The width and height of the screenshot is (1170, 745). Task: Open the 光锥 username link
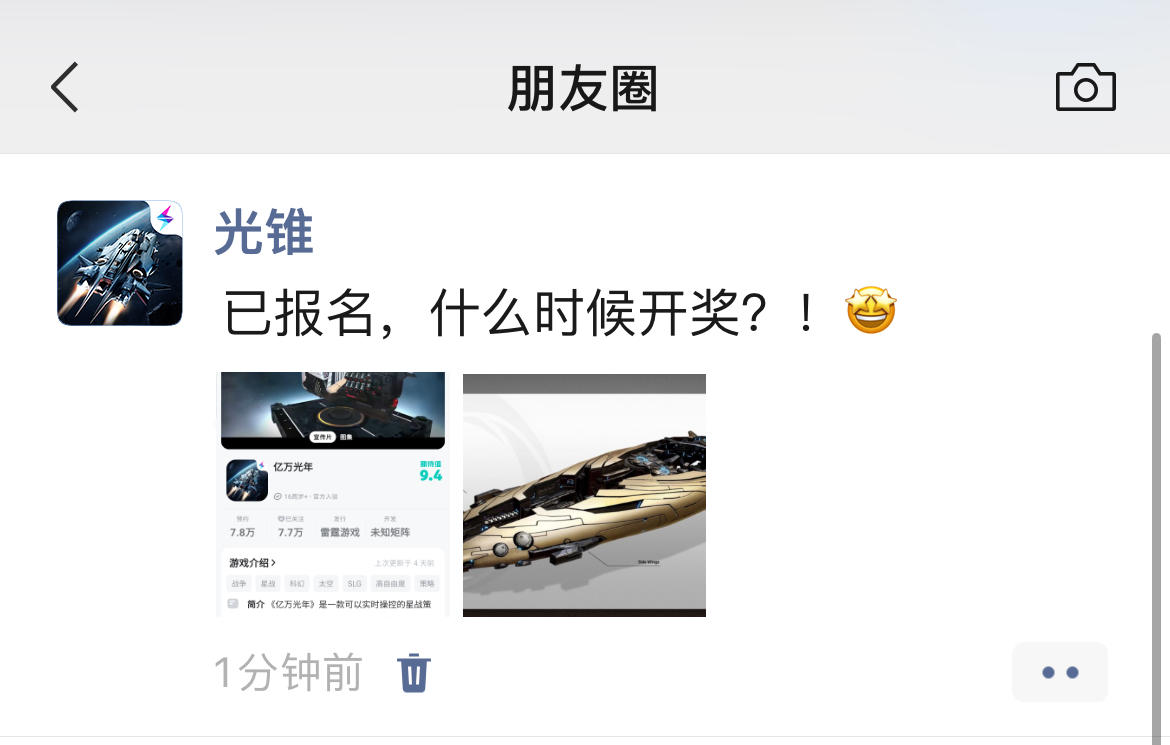point(263,232)
